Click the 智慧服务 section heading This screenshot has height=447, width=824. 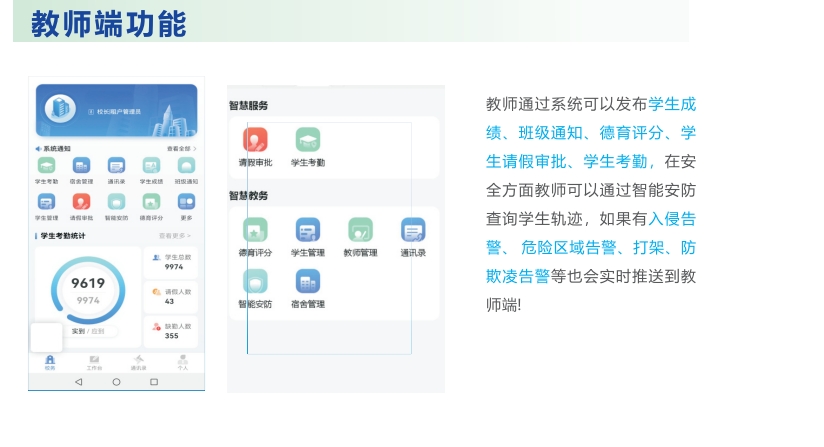[x=249, y=106]
